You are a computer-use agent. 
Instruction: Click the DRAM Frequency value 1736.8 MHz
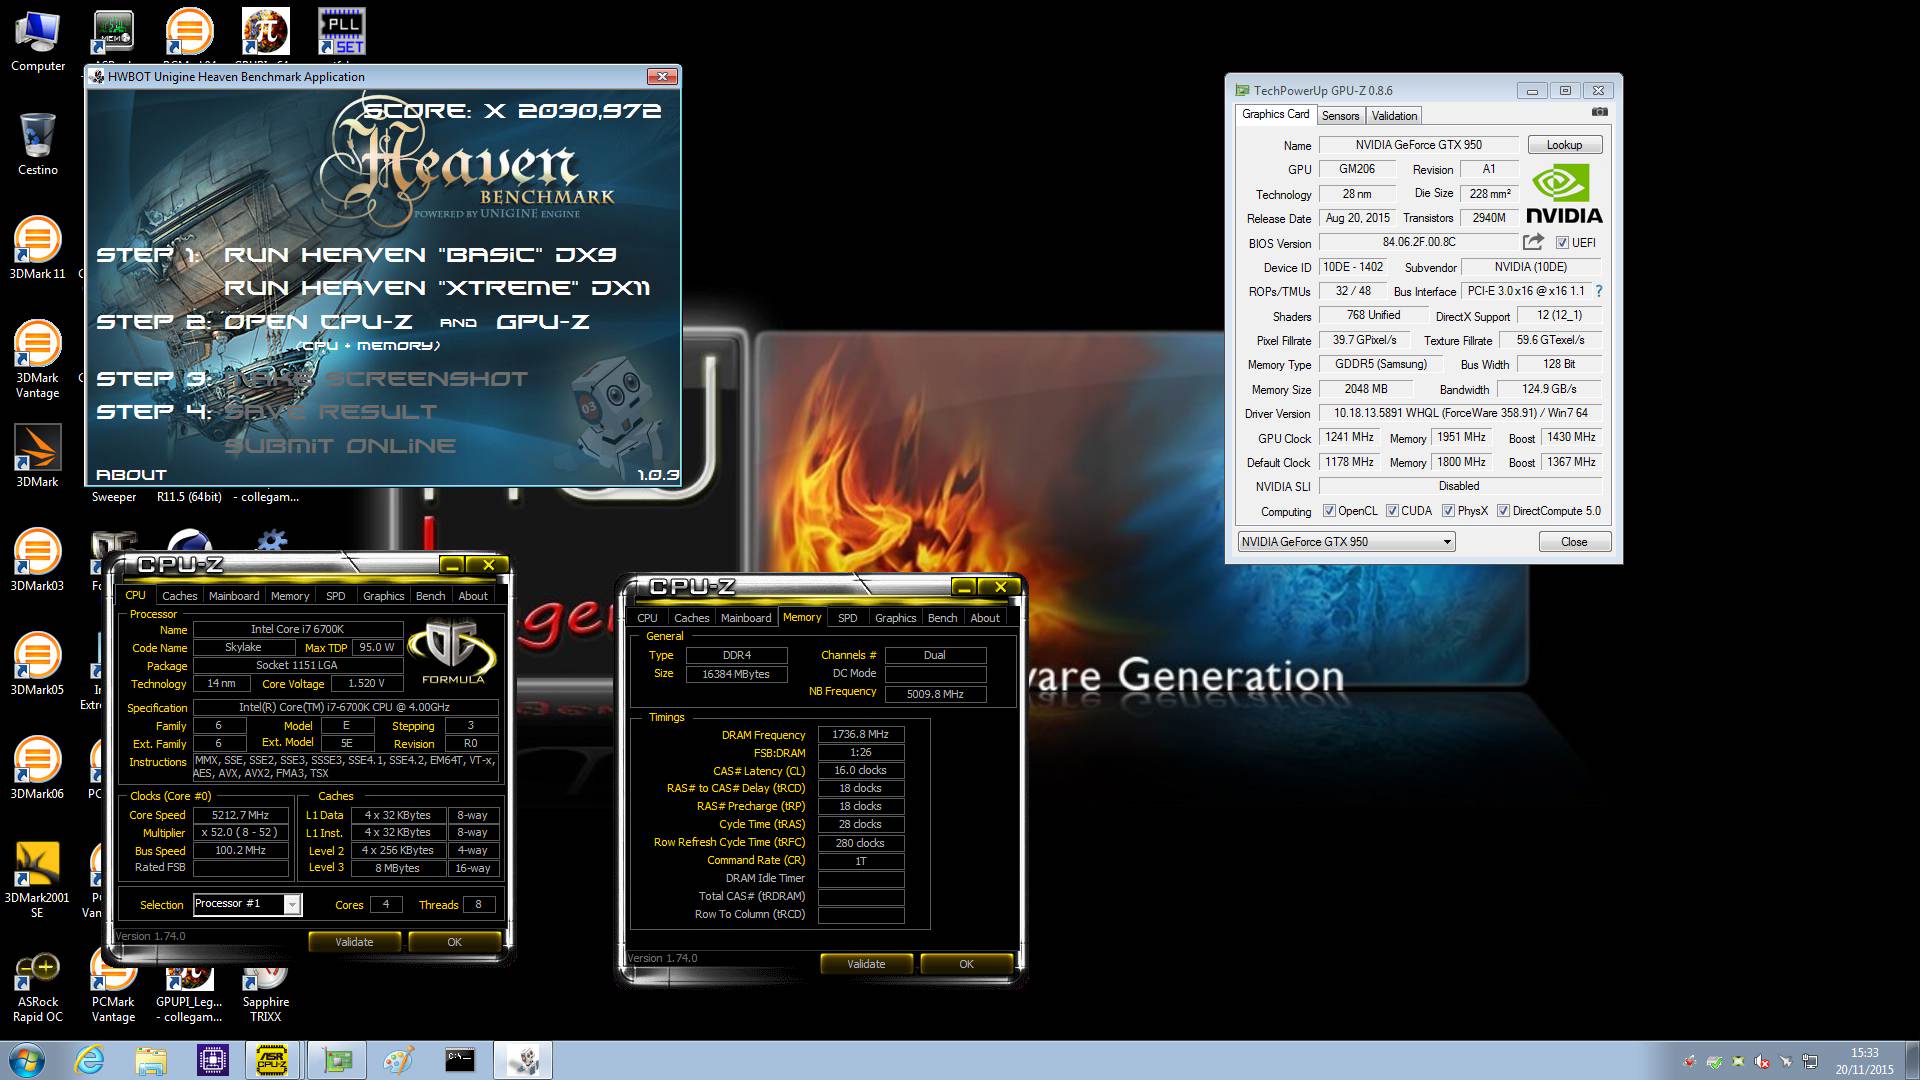860,734
